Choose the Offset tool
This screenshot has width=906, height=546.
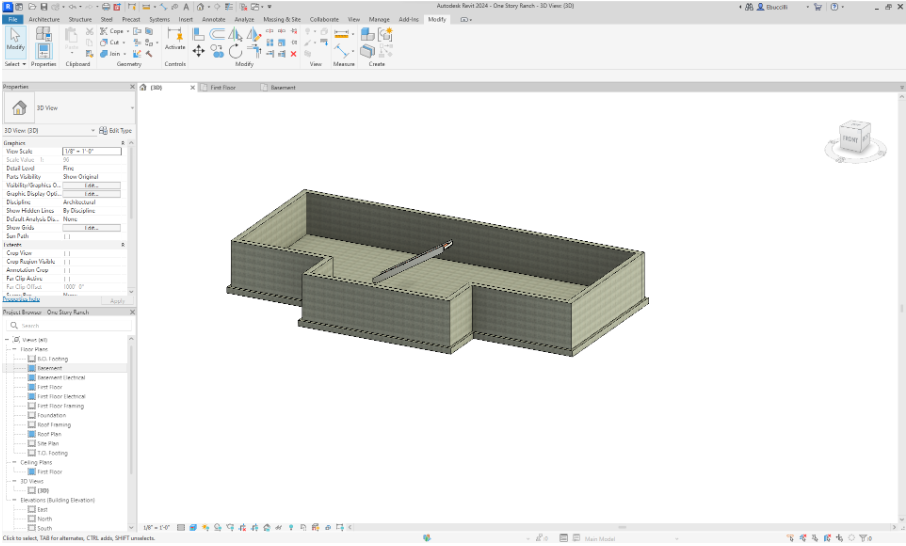coord(217,34)
